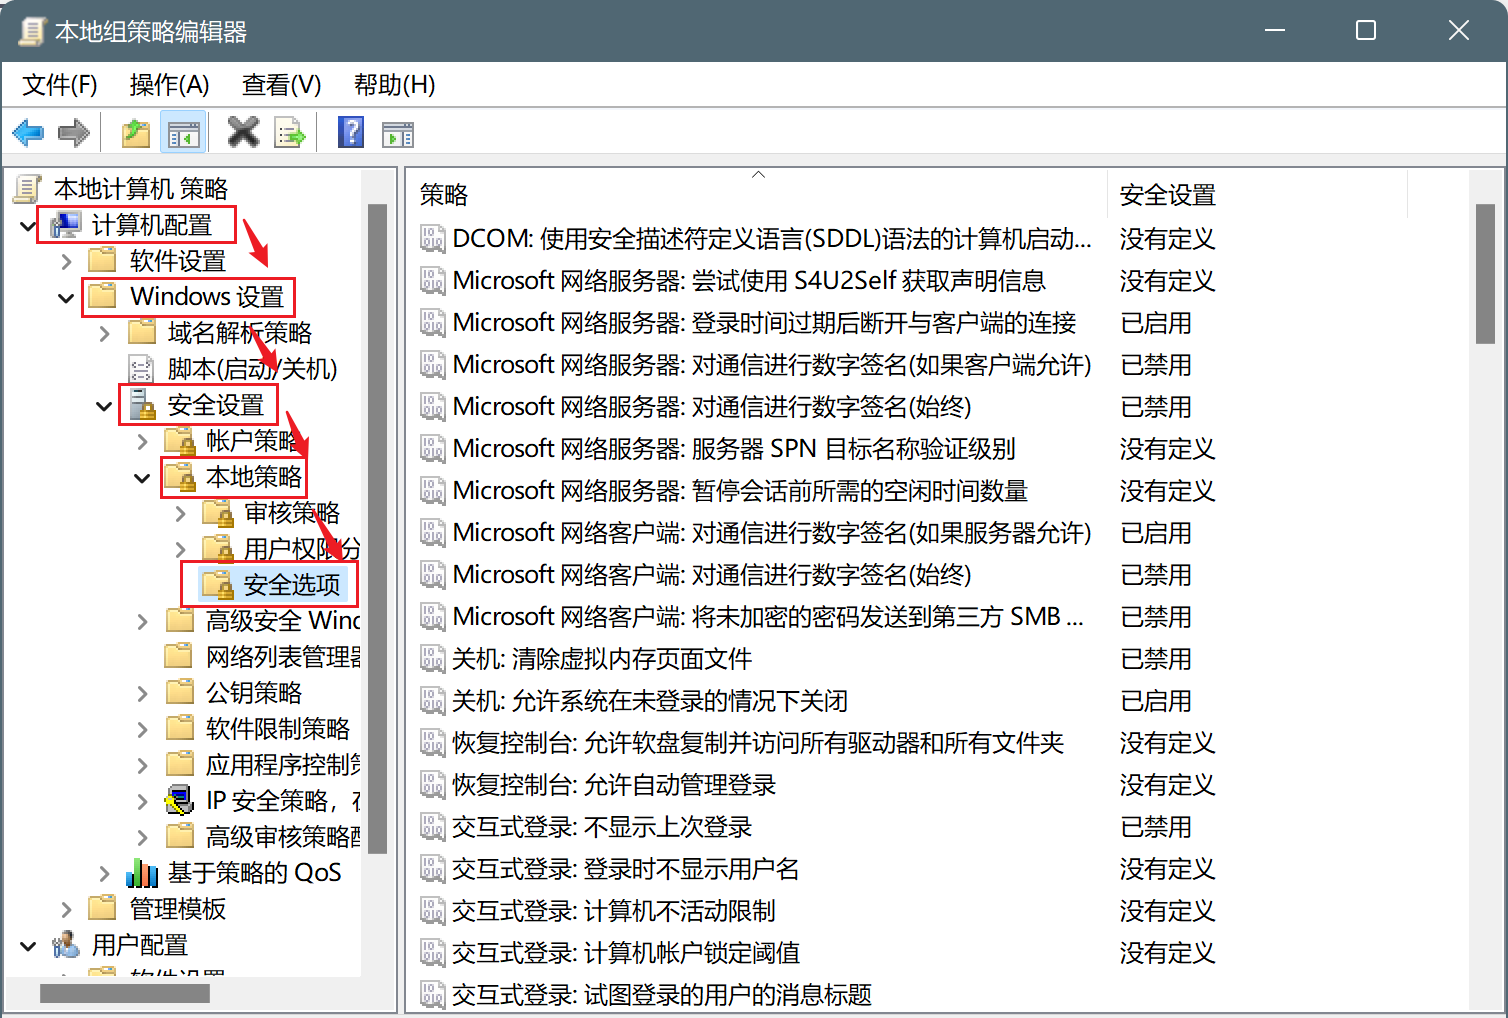Select policy 交互式登录: 试图登录的用户的消息标题
This screenshot has height=1018, width=1508.
[x=662, y=995]
